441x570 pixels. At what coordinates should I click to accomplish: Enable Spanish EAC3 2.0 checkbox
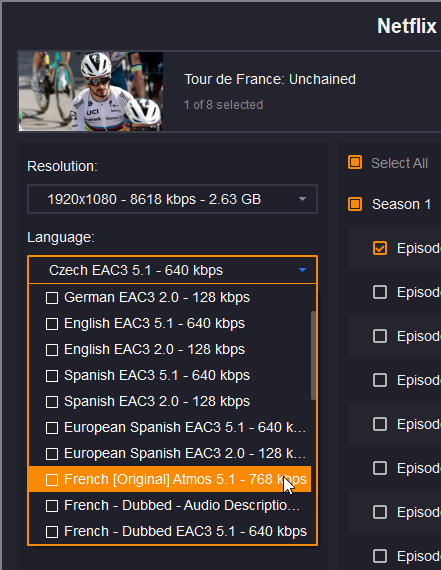coord(52,402)
